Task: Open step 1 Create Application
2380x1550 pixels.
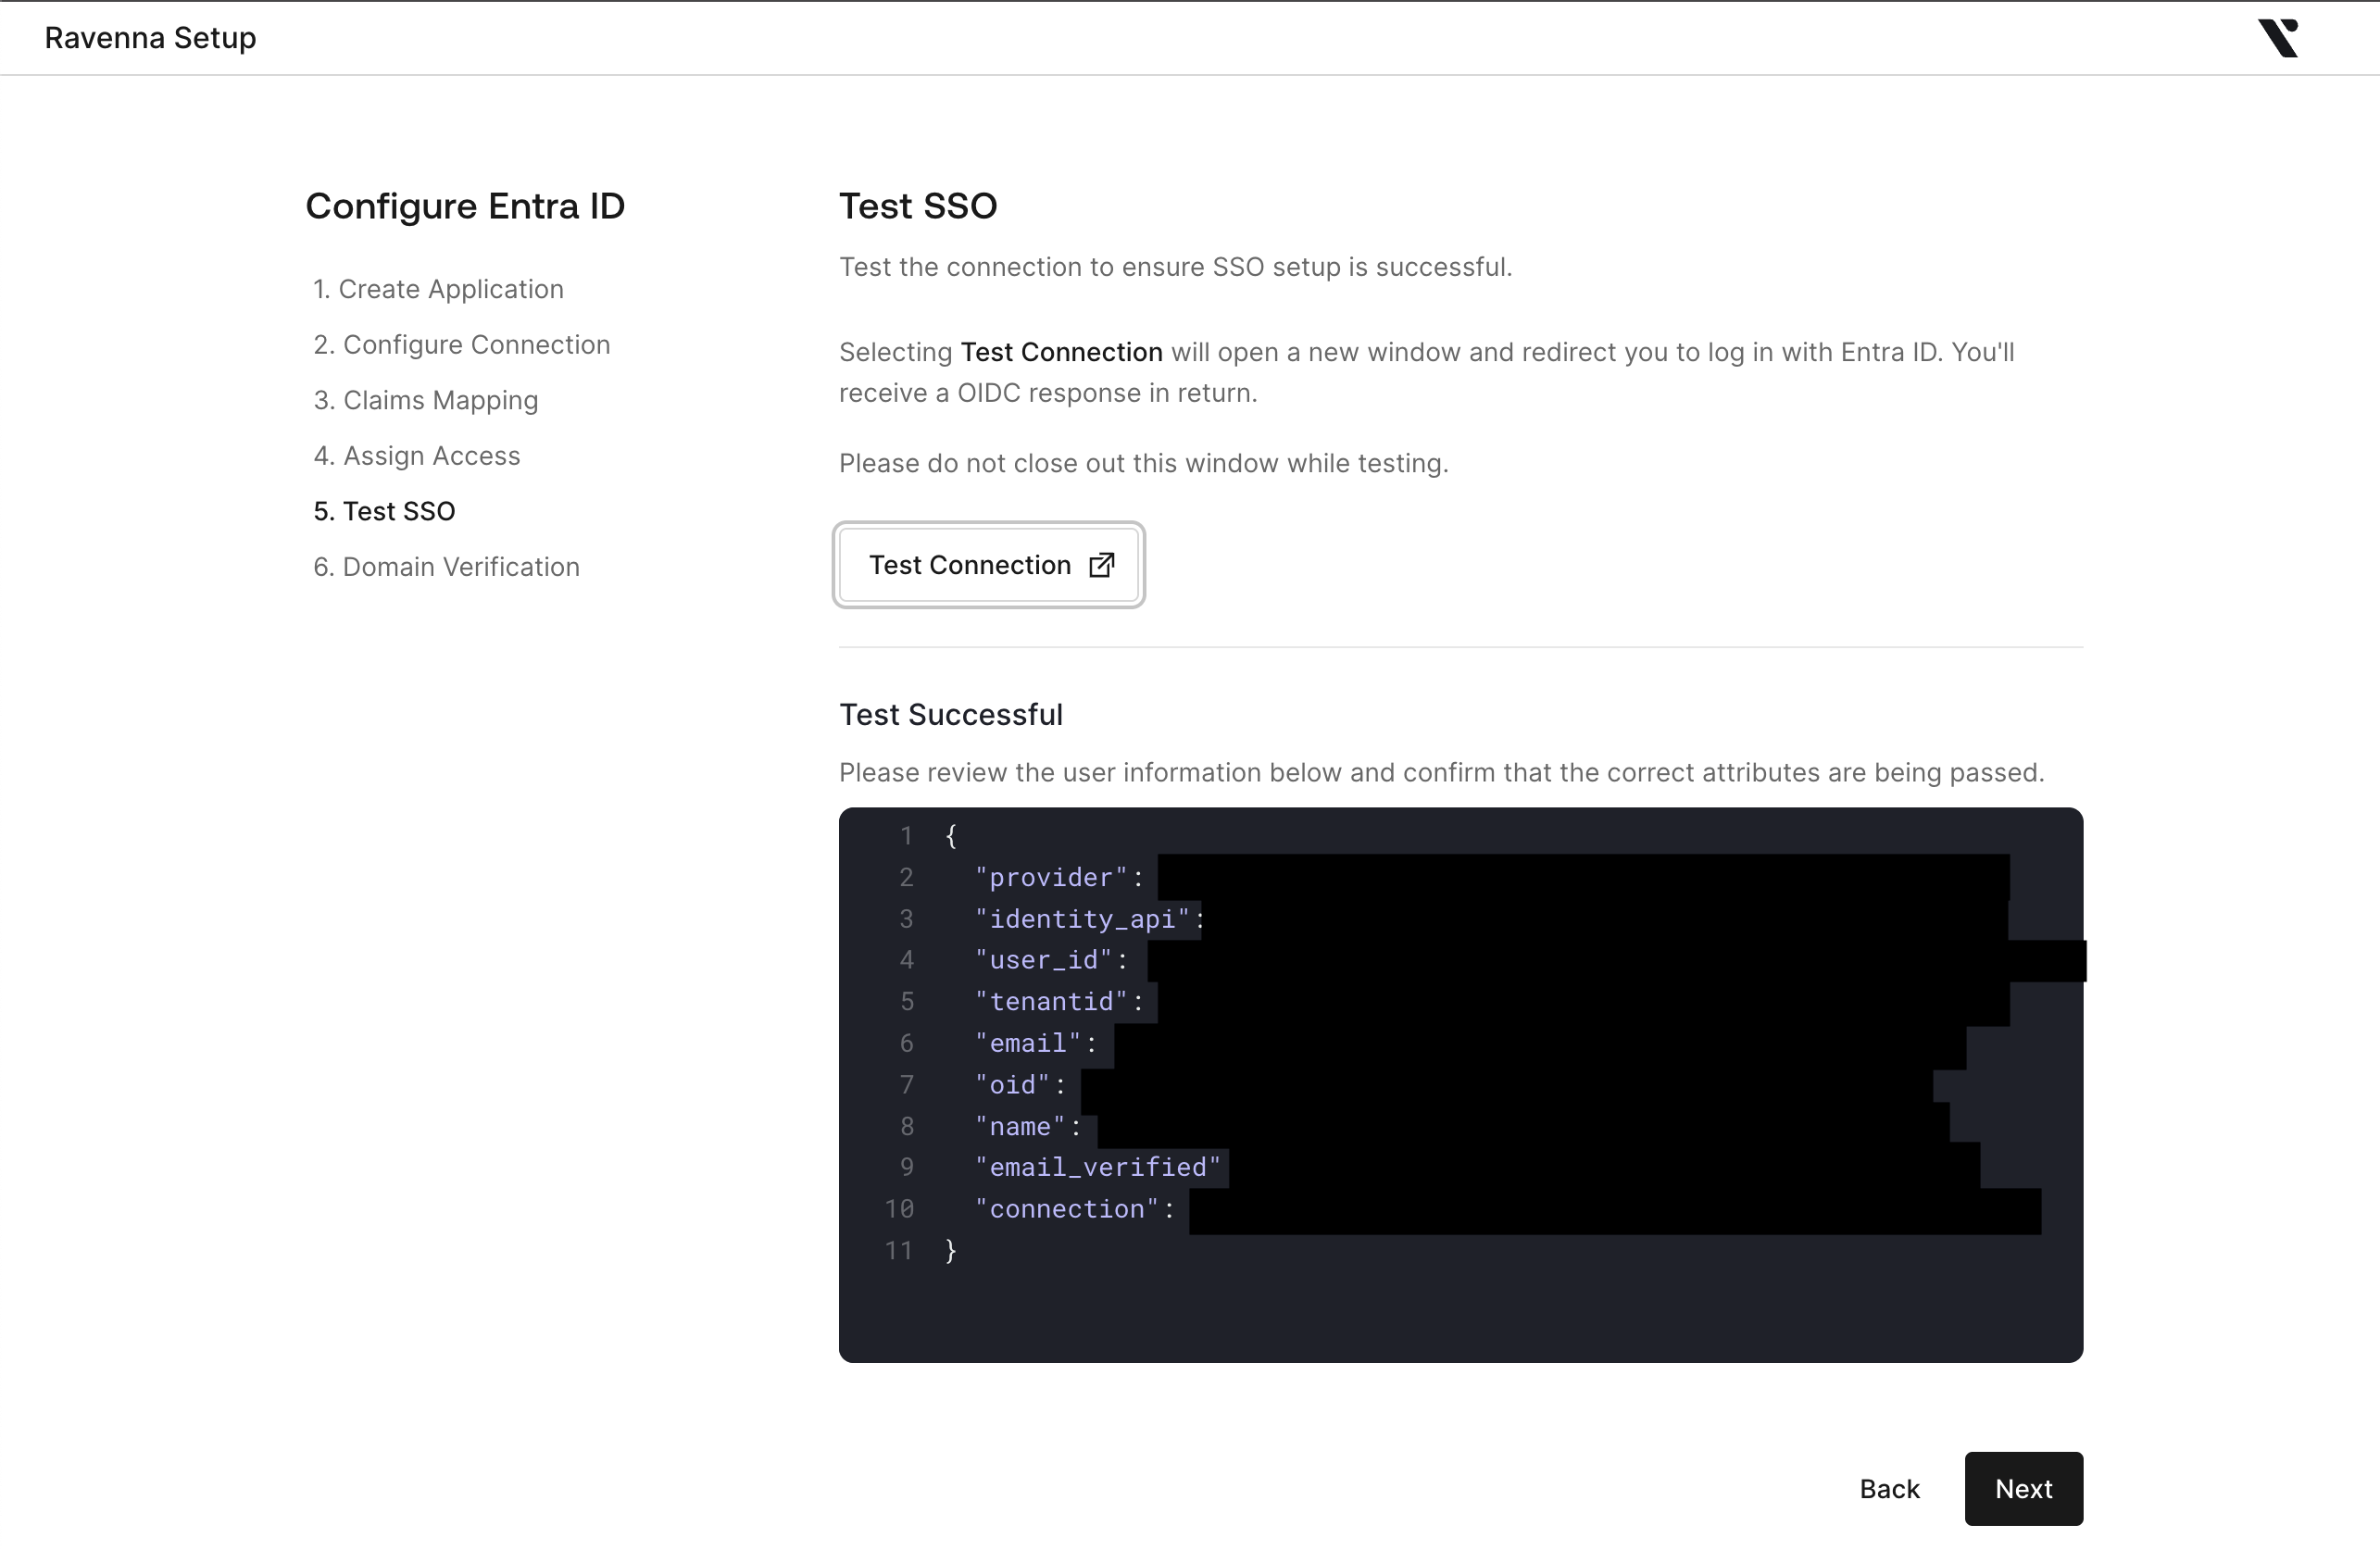Action: 438,289
